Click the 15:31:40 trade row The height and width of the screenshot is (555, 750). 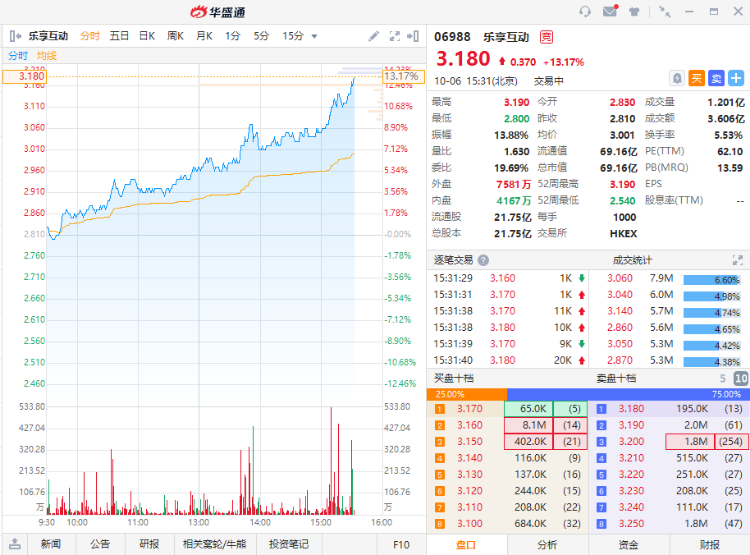(x=508, y=360)
